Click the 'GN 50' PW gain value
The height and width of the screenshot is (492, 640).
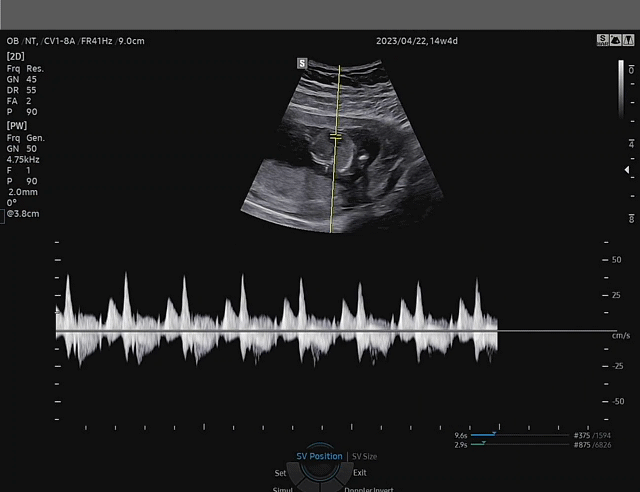pyautogui.click(x=22, y=149)
